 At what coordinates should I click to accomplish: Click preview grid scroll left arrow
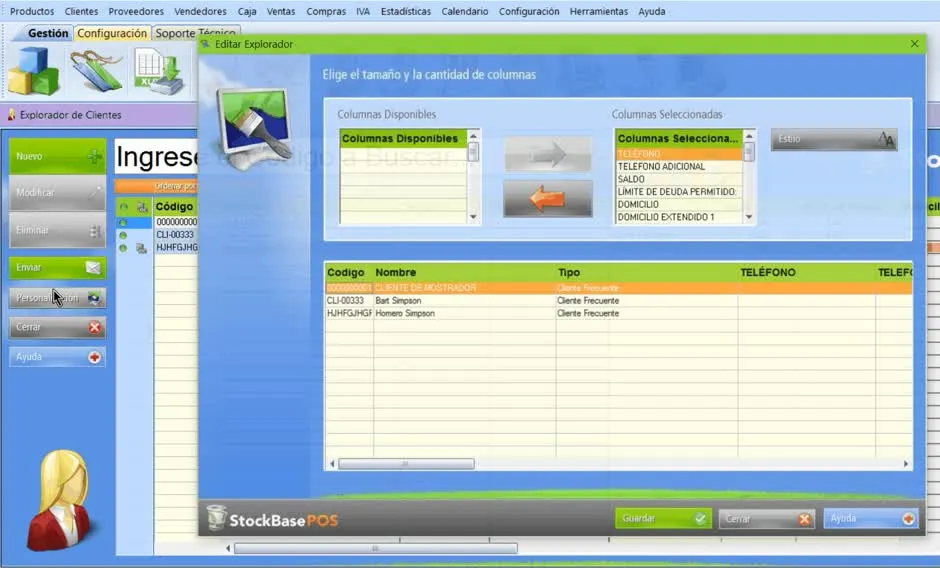tap(332, 464)
